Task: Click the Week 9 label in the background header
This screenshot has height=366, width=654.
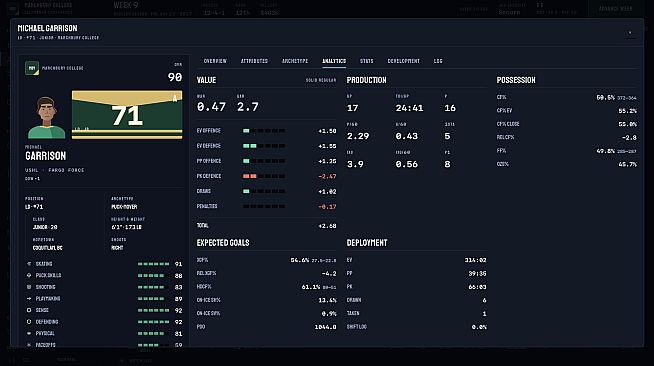Action: coord(126,5)
